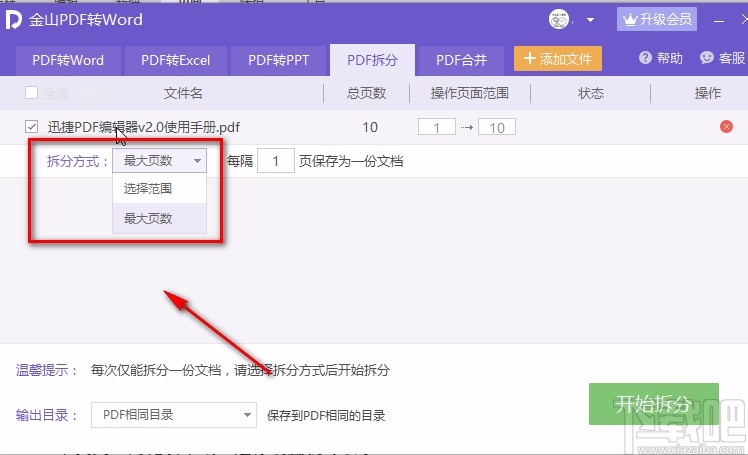Select the PDF拆分 tab
The height and width of the screenshot is (455, 748).
(x=372, y=60)
